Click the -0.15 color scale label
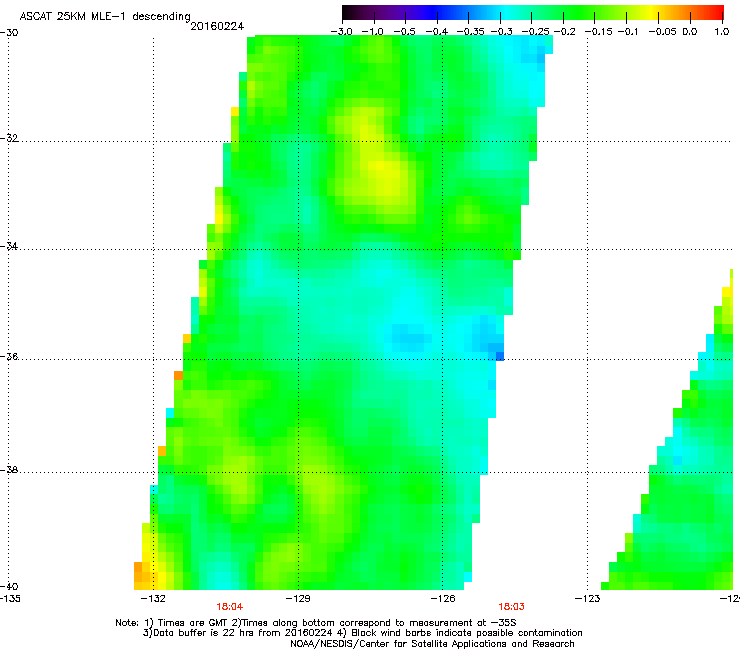The image size is (740, 650). [598, 32]
